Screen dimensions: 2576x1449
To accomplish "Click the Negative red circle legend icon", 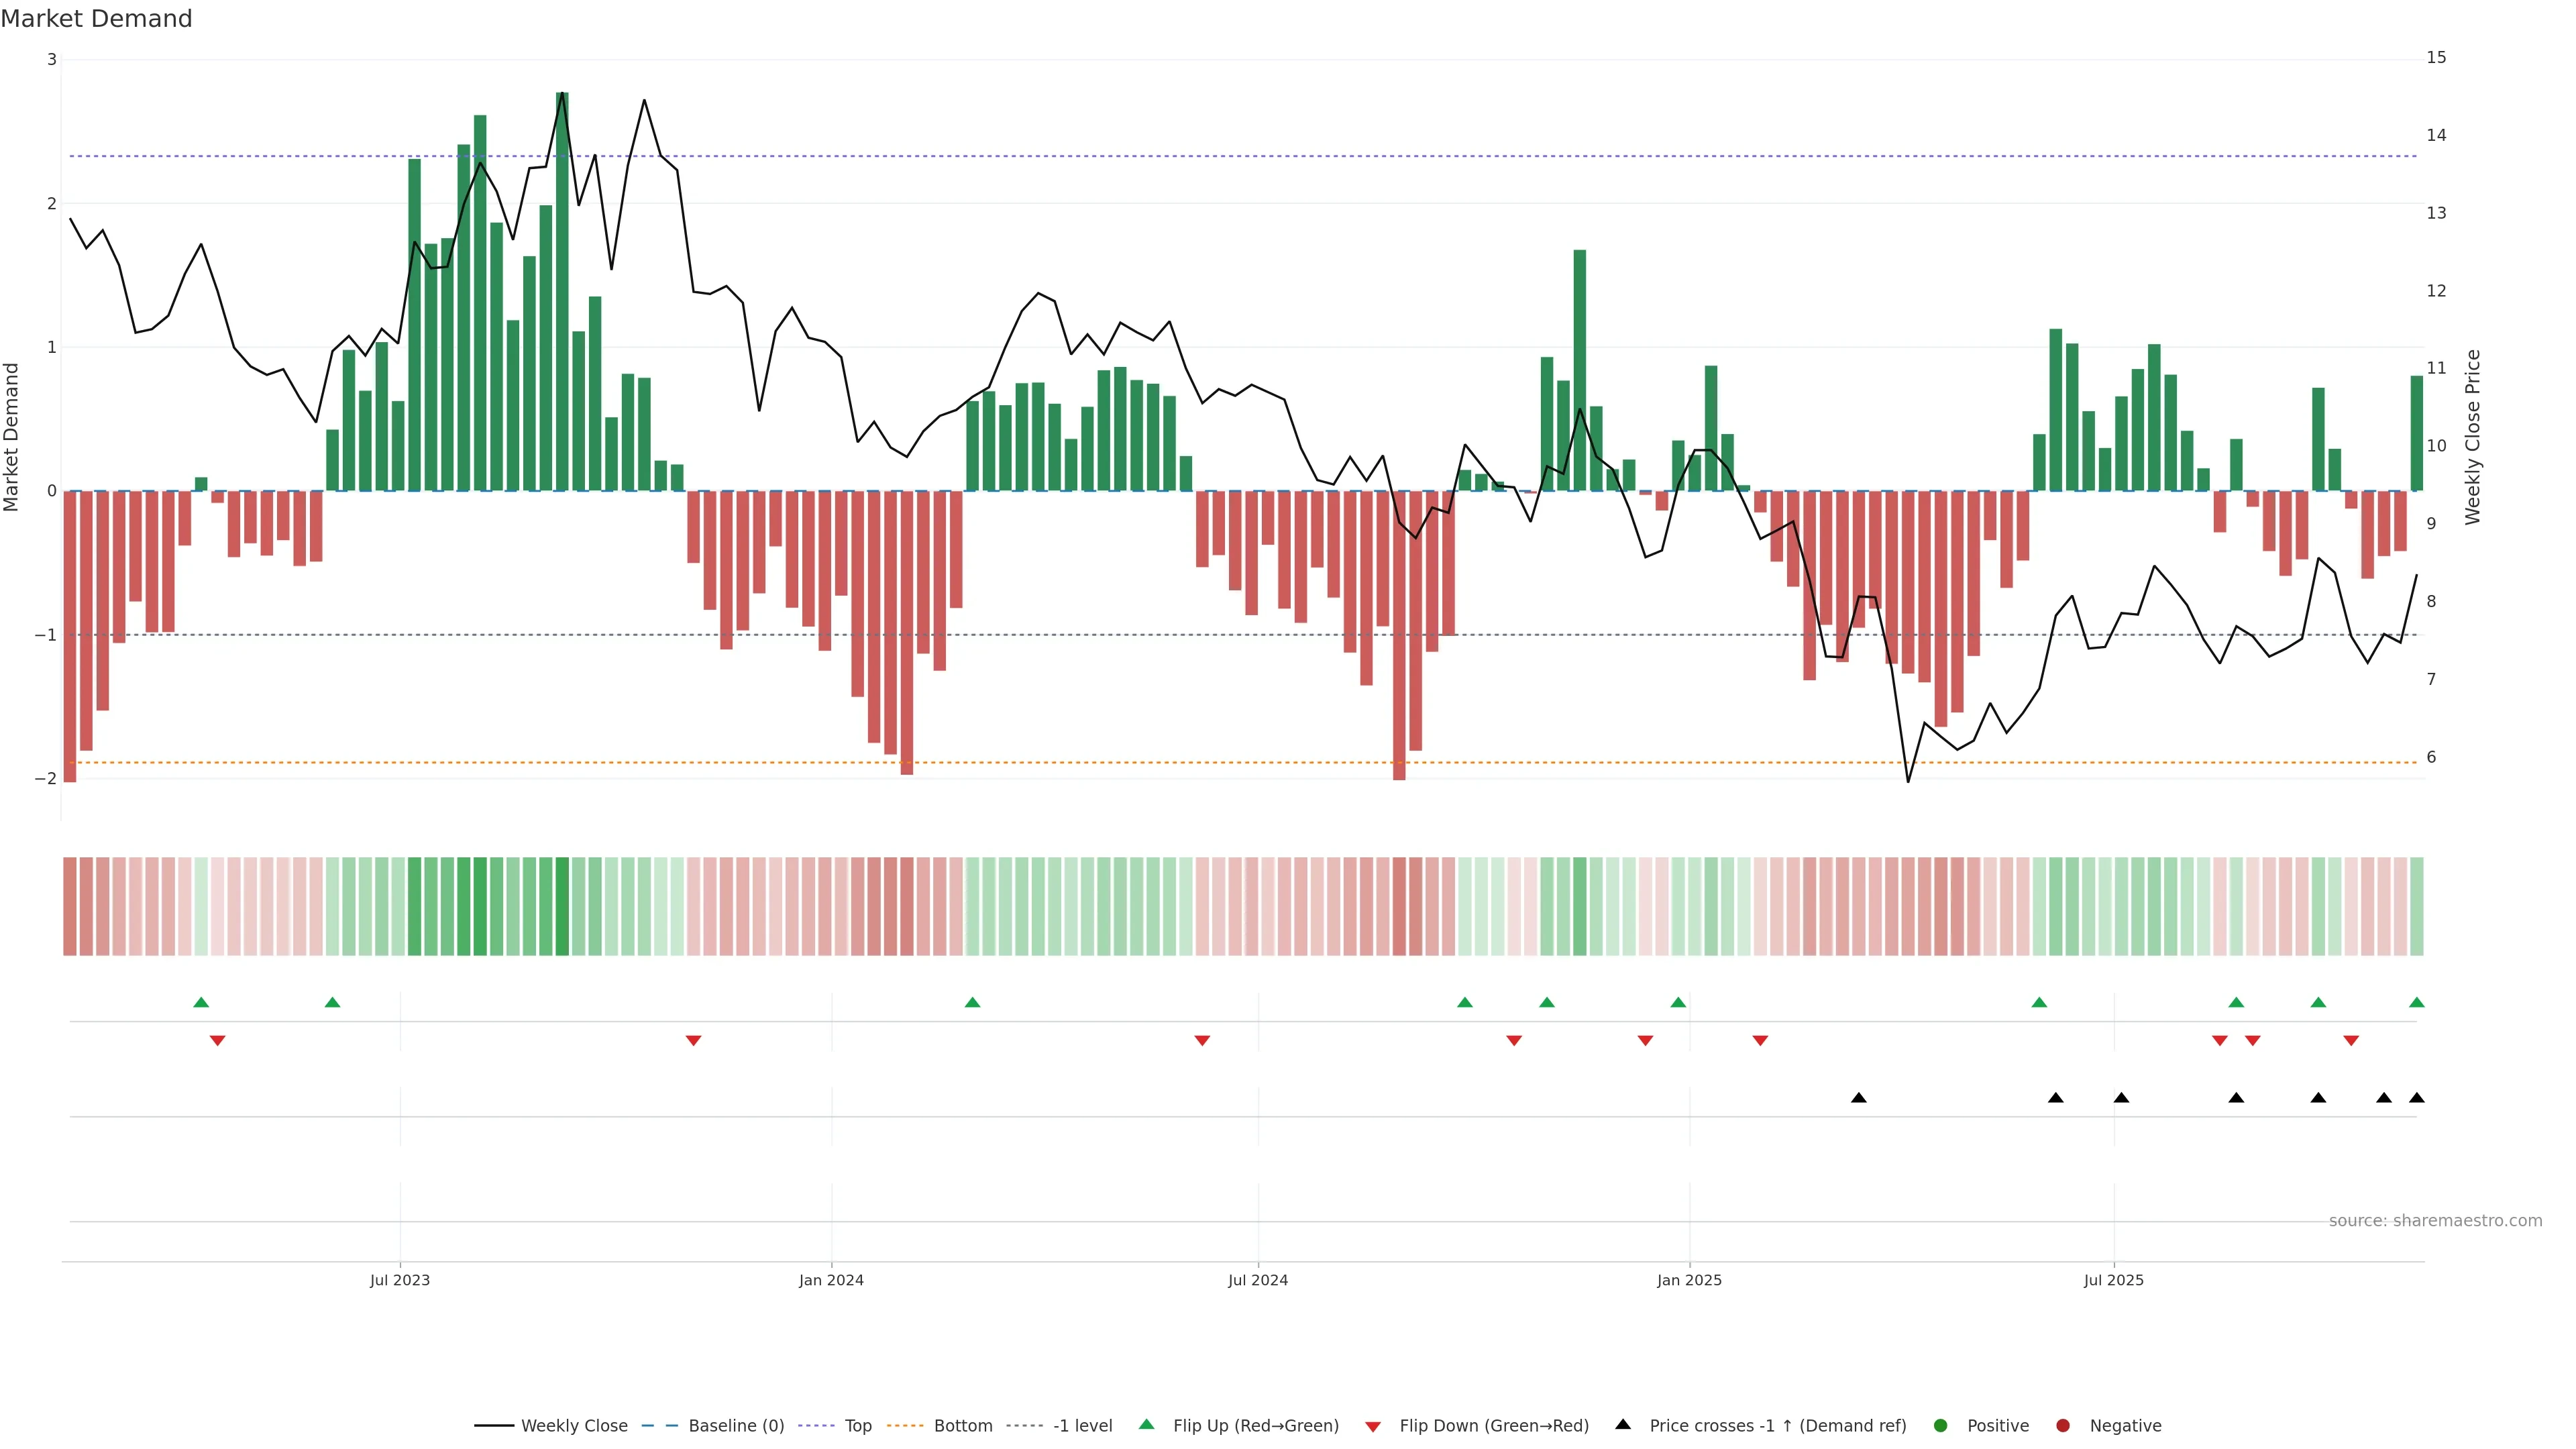I will (x=2063, y=1426).
